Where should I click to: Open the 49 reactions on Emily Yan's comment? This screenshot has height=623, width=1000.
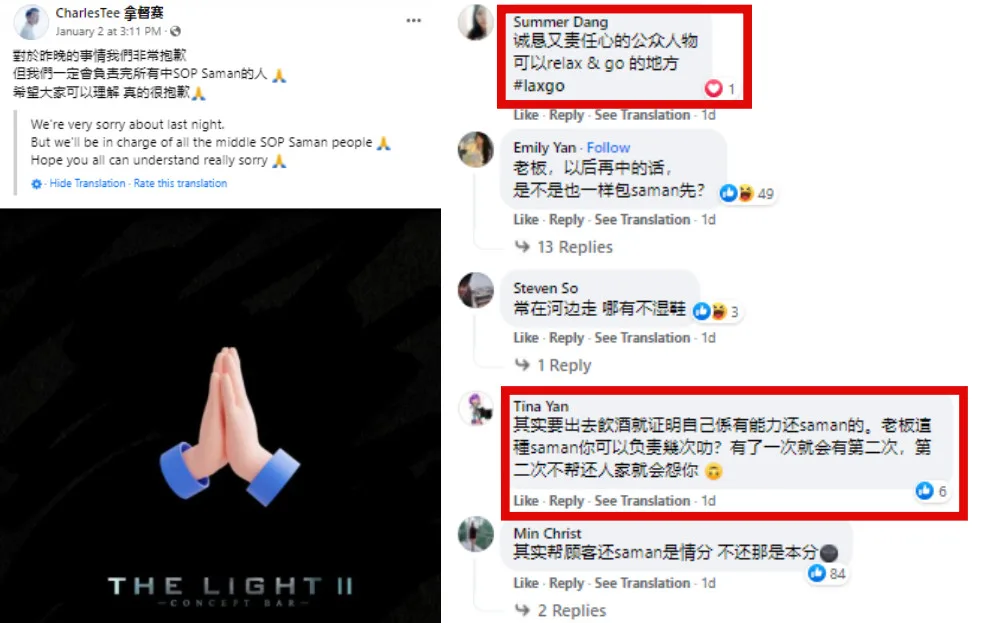747,193
